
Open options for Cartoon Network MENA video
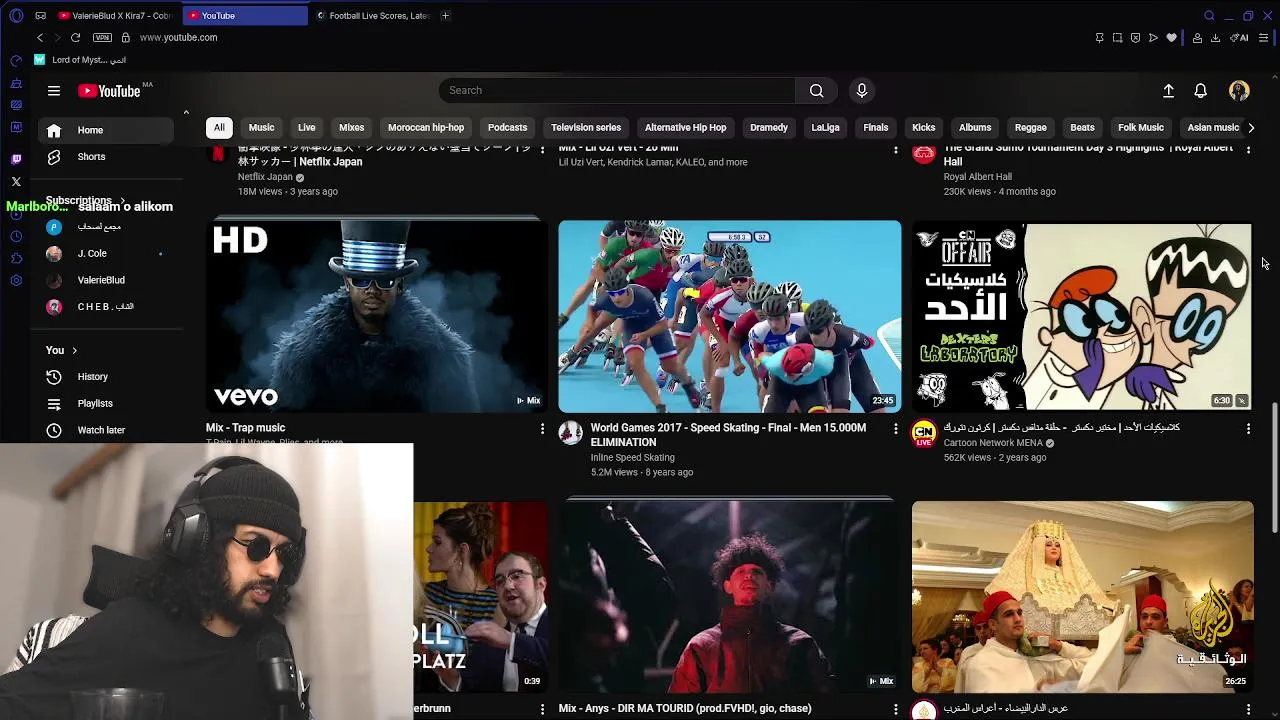pyautogui.click(x=1248, y=429)
